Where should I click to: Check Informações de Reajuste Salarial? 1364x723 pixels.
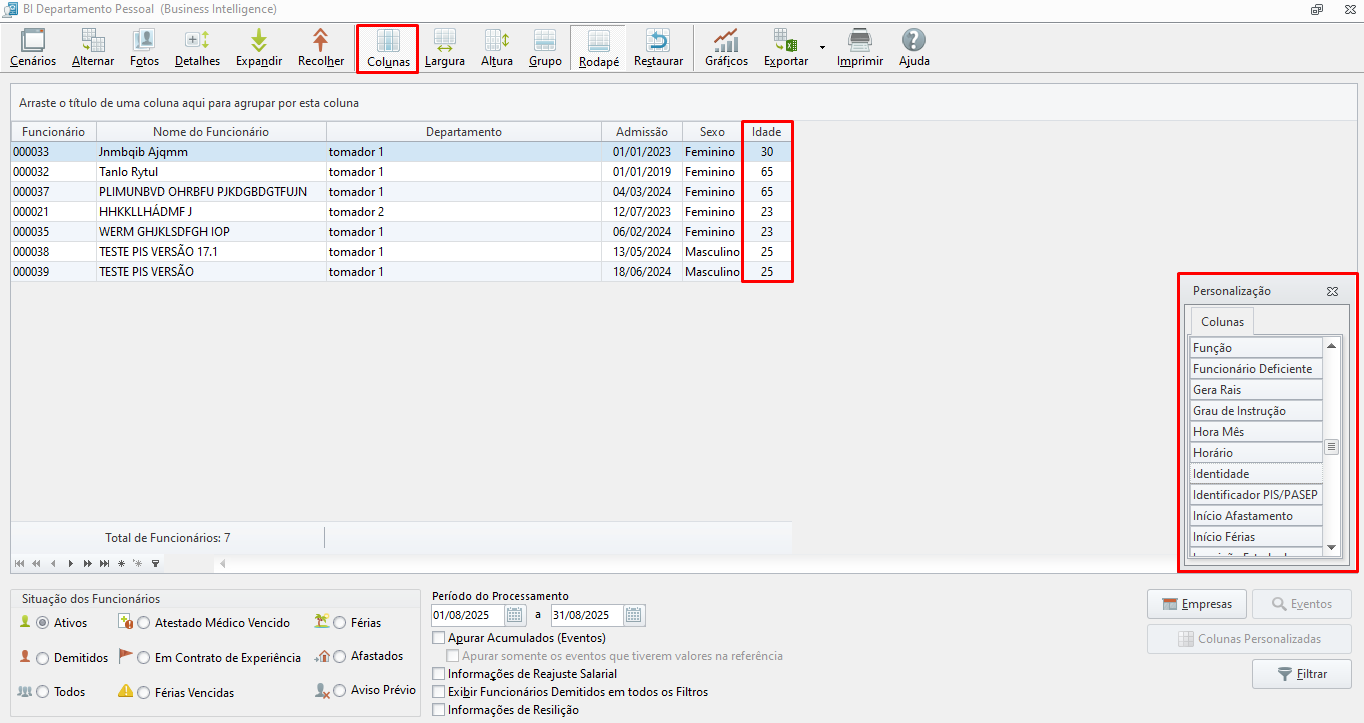click(x=438, y=674)
